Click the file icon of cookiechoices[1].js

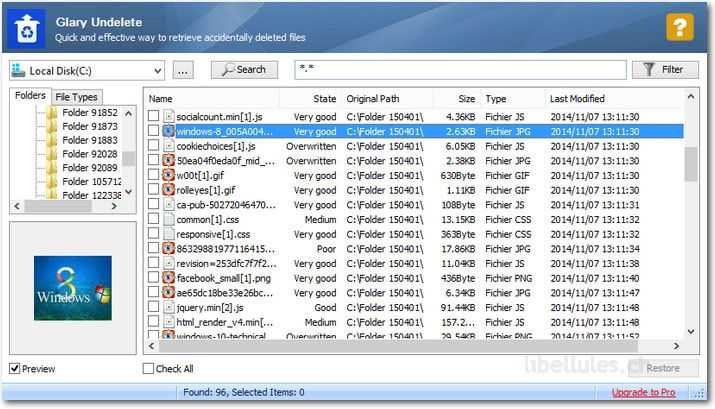[169, 146]
